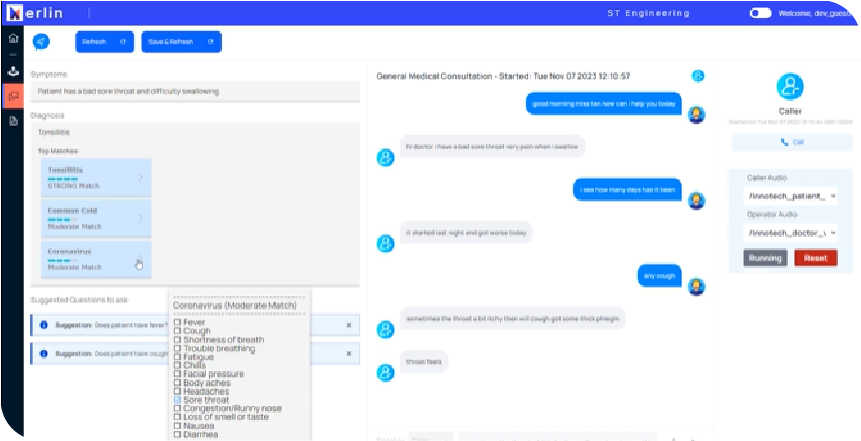
Task: Click the joystick-shaped icon in the left sidebar
Action: (x=13, y=70)
